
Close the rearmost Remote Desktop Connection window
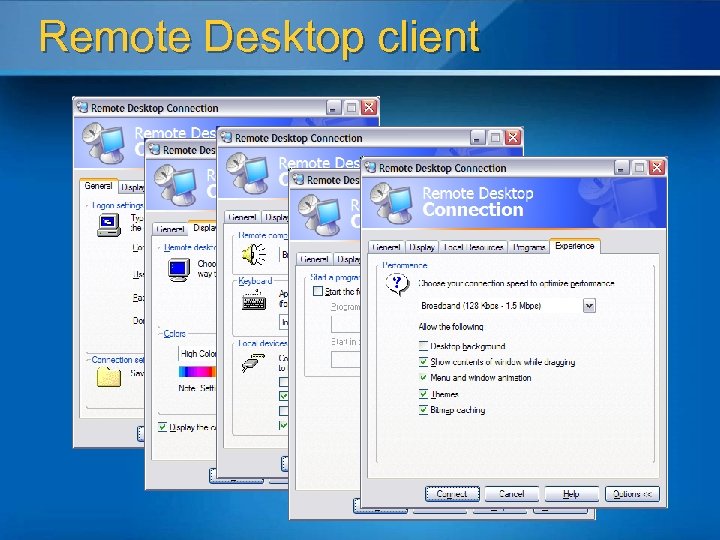click(369, 107)
